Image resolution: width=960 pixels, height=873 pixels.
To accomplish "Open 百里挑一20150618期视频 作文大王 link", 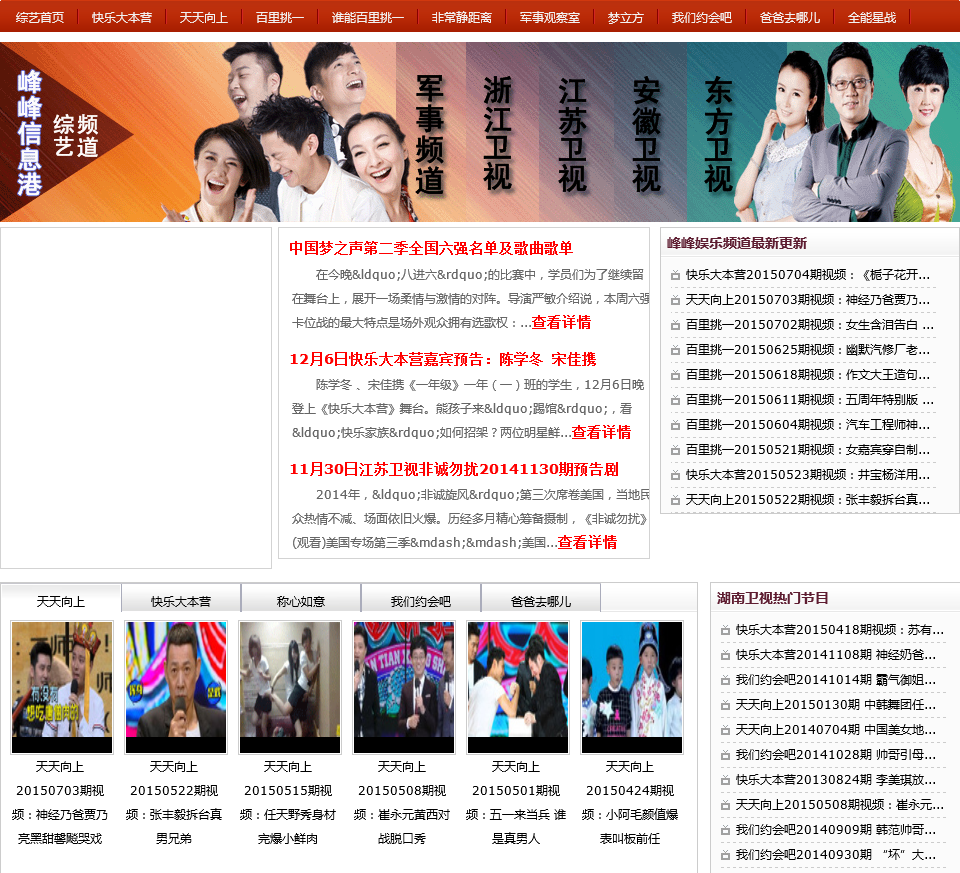I will click(x=808, y=375).
